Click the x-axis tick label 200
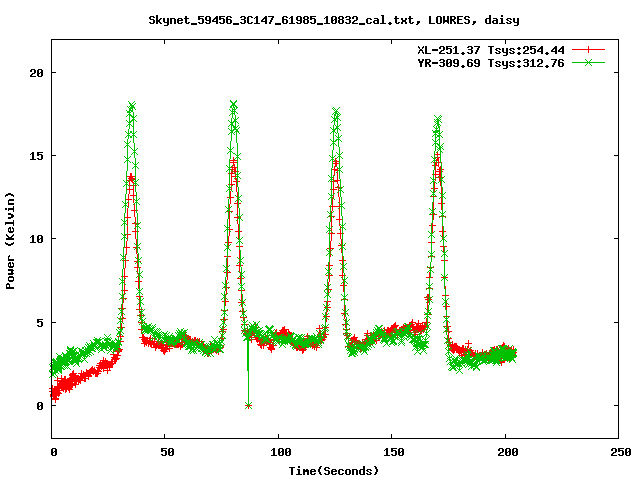Image resolution: width=640 pixels, height=480 pixels. pos(508,452)
